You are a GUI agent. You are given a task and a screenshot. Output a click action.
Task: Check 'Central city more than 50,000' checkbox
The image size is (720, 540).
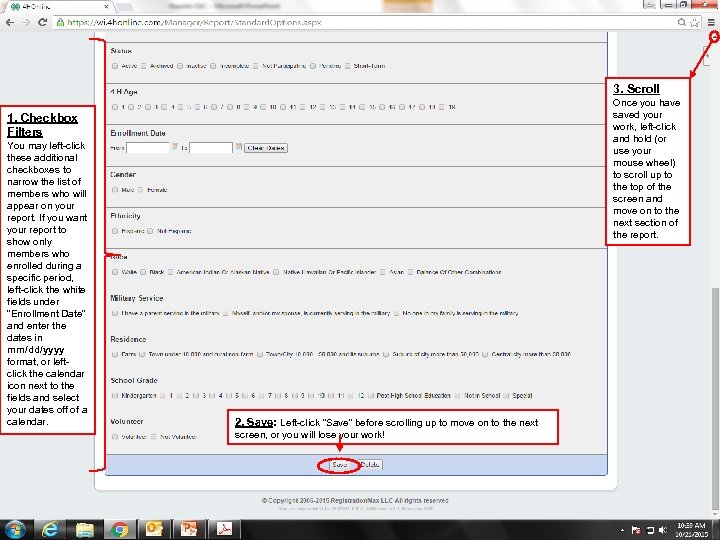[x=485, y=354]
